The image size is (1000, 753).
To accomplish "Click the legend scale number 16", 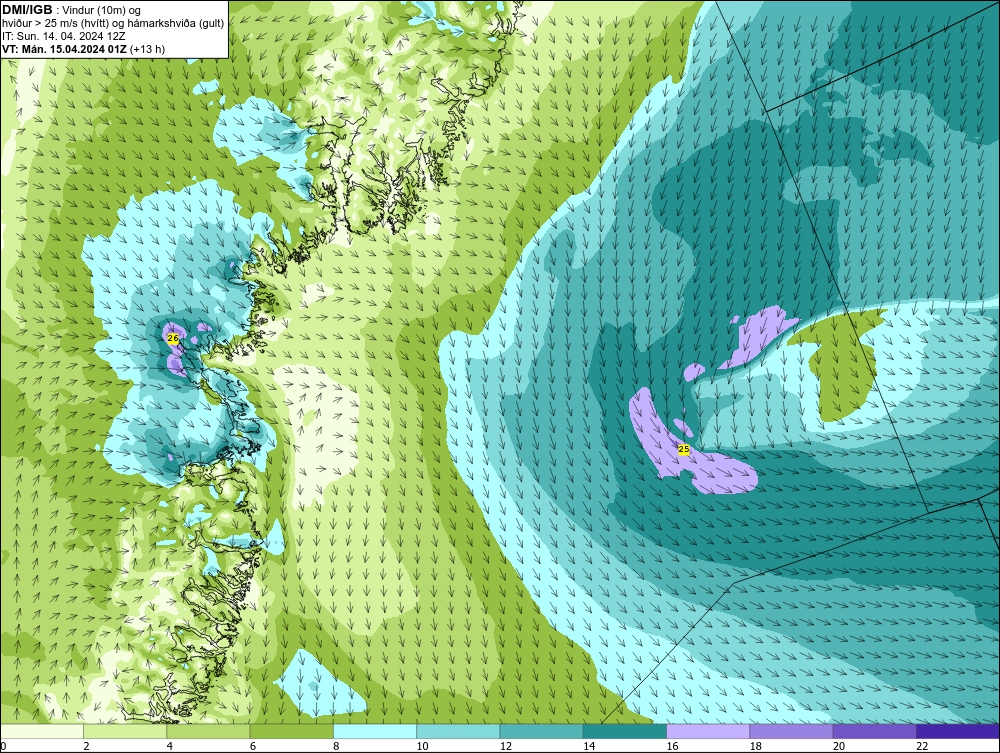I will [672, 747].
